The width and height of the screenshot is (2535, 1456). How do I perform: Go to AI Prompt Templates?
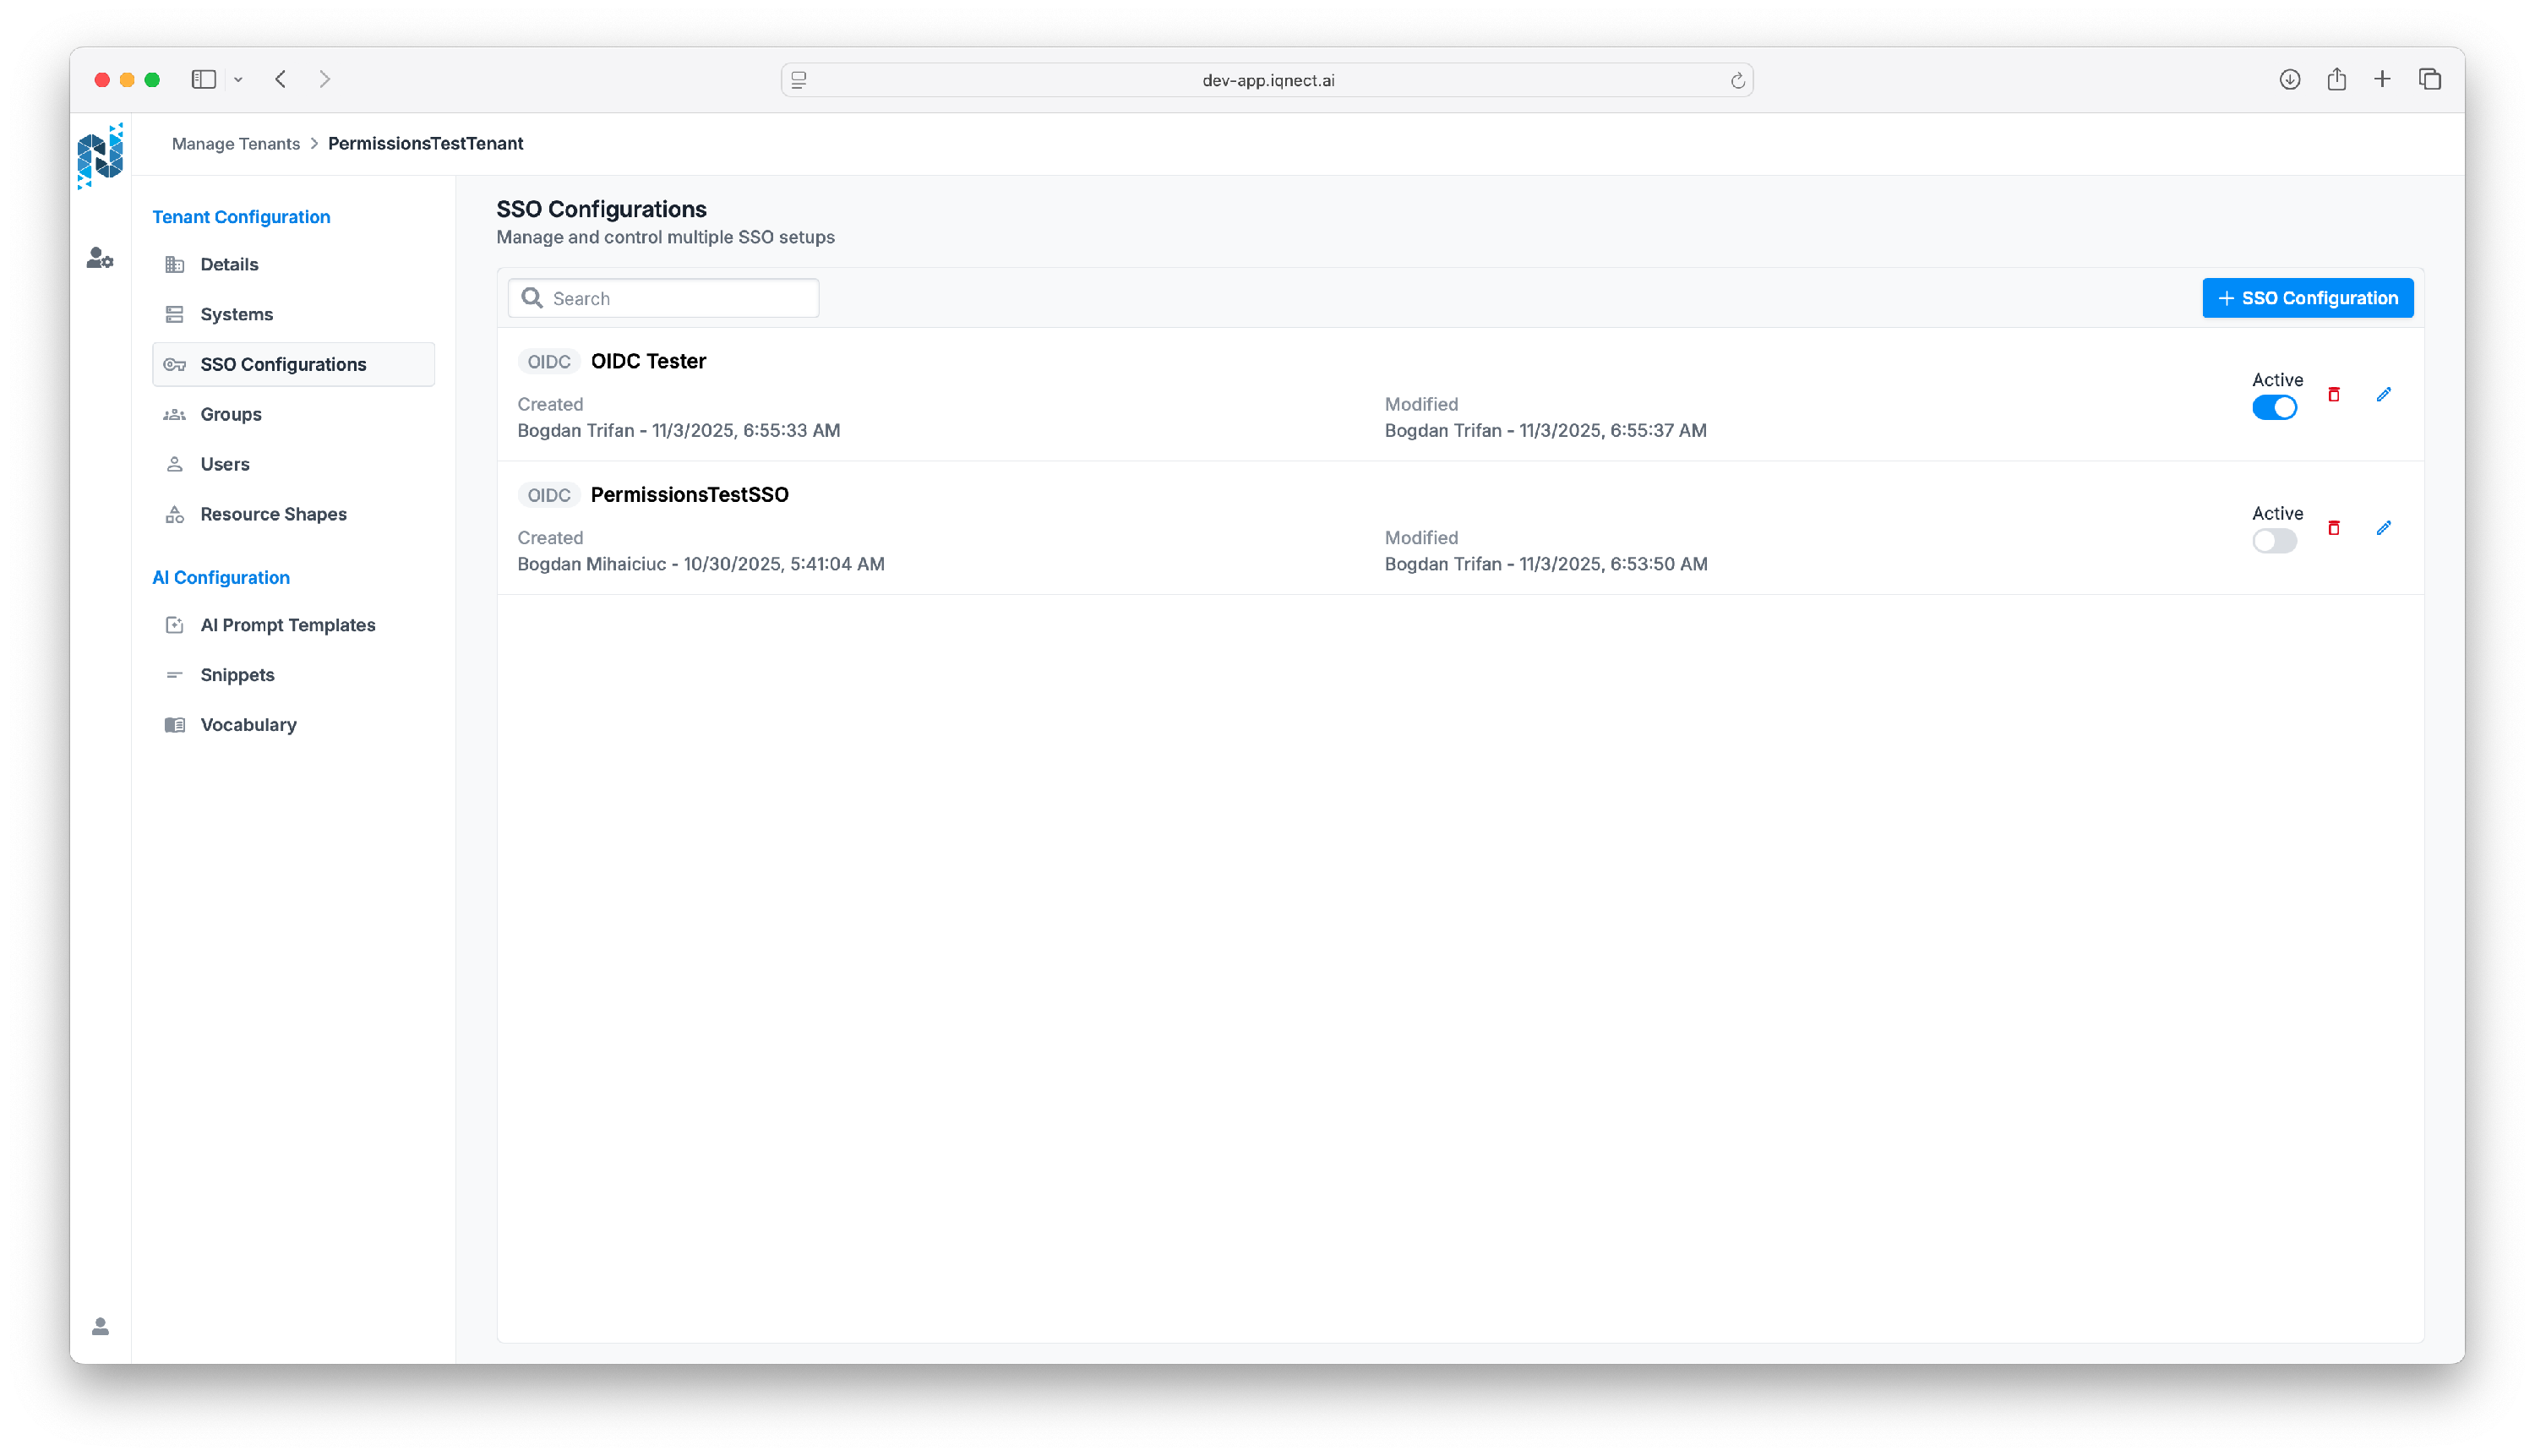(x=287, y=625)
